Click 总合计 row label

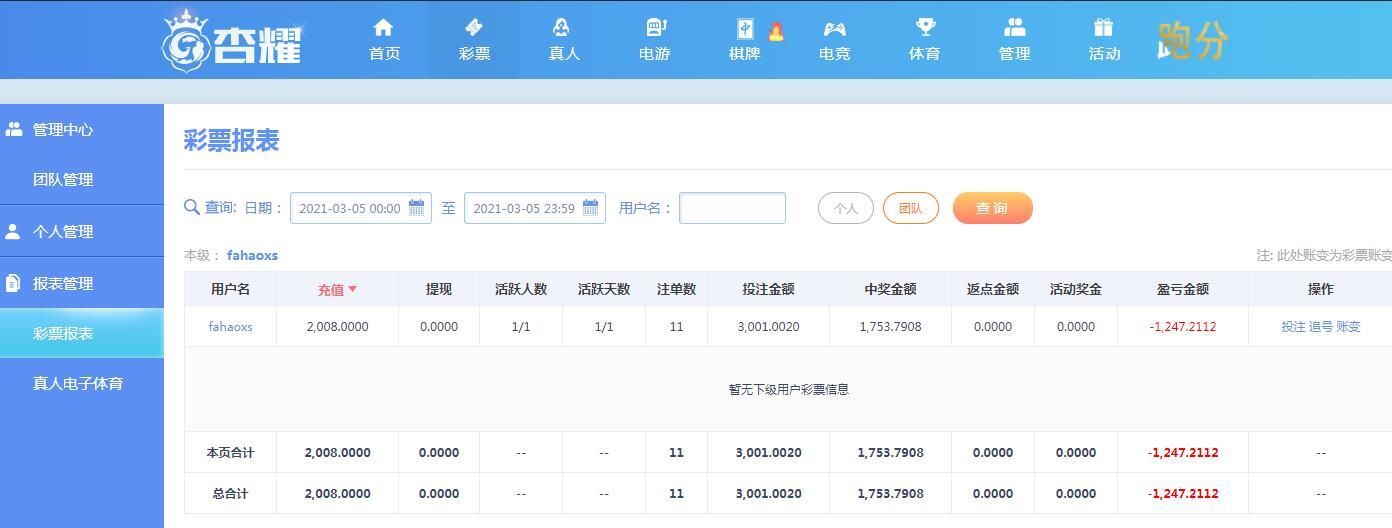[x=230, y=493]
